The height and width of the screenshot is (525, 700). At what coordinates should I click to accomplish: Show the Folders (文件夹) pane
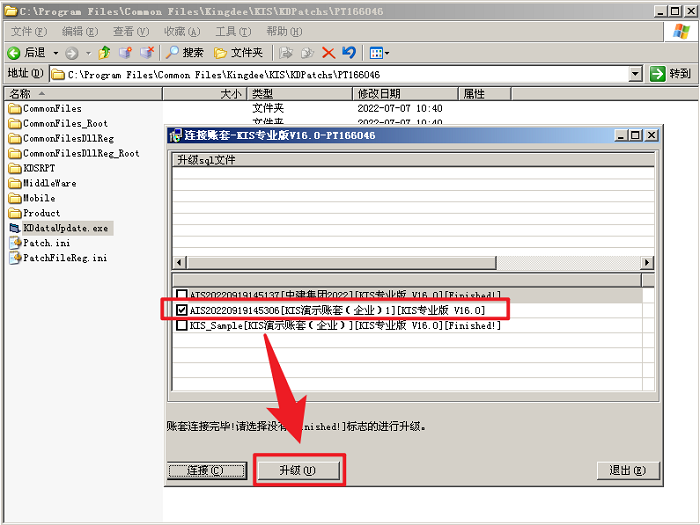[238, 52]
